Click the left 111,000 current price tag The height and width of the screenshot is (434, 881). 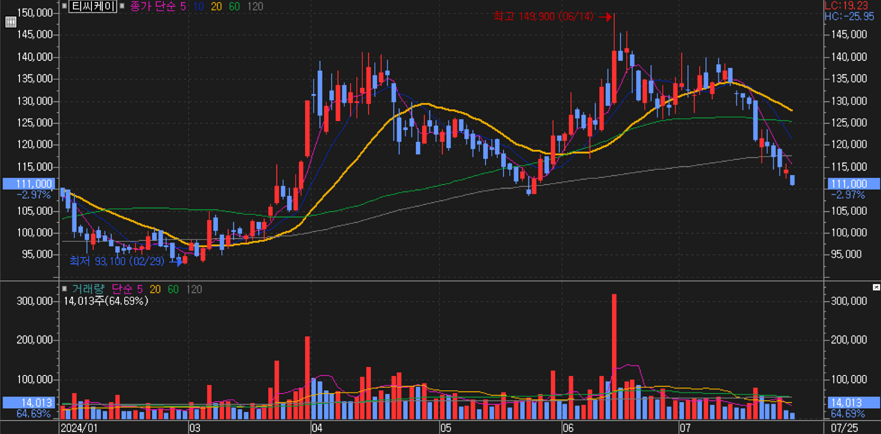pos(29,184)
